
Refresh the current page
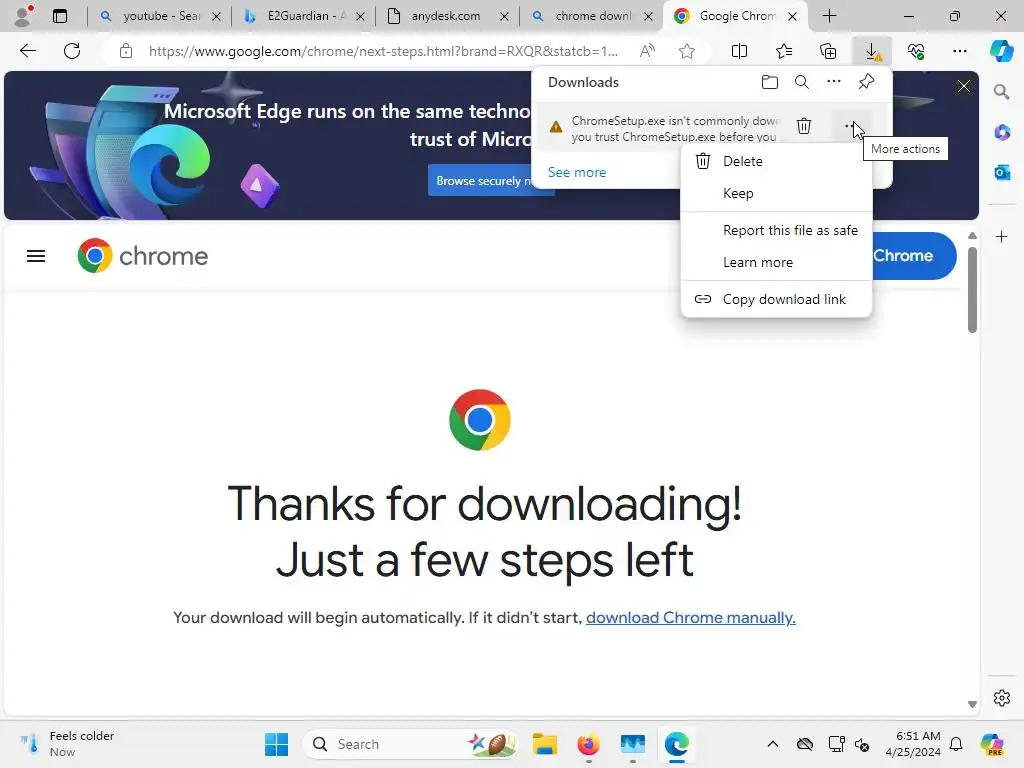[x=72, y=51]
